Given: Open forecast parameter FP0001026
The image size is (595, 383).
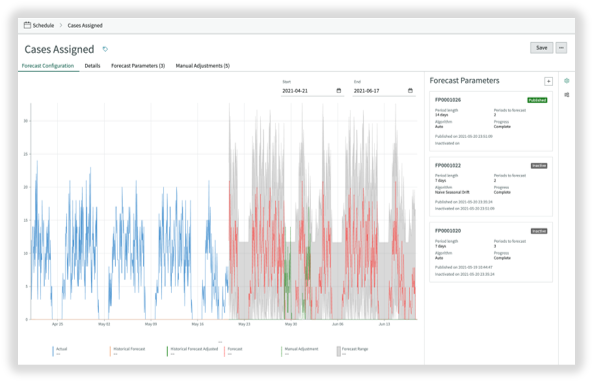Looking at the screenshot, I should [448, 100].
